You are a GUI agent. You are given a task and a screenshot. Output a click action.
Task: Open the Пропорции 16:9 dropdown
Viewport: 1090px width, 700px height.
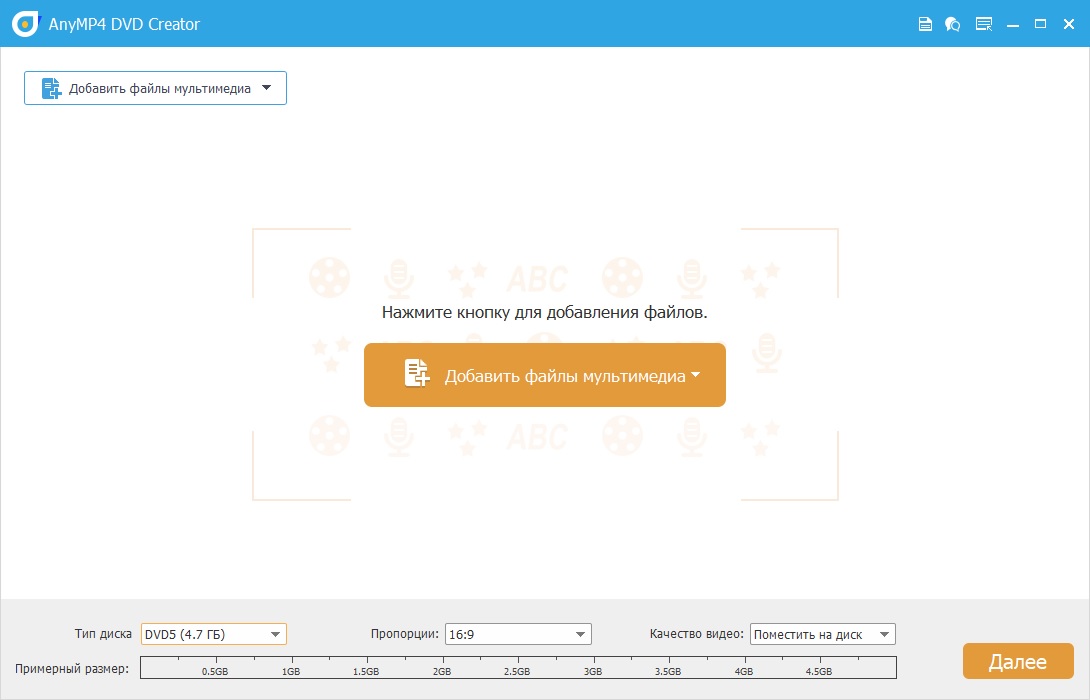pyautogui.click(x=580, y=633)
